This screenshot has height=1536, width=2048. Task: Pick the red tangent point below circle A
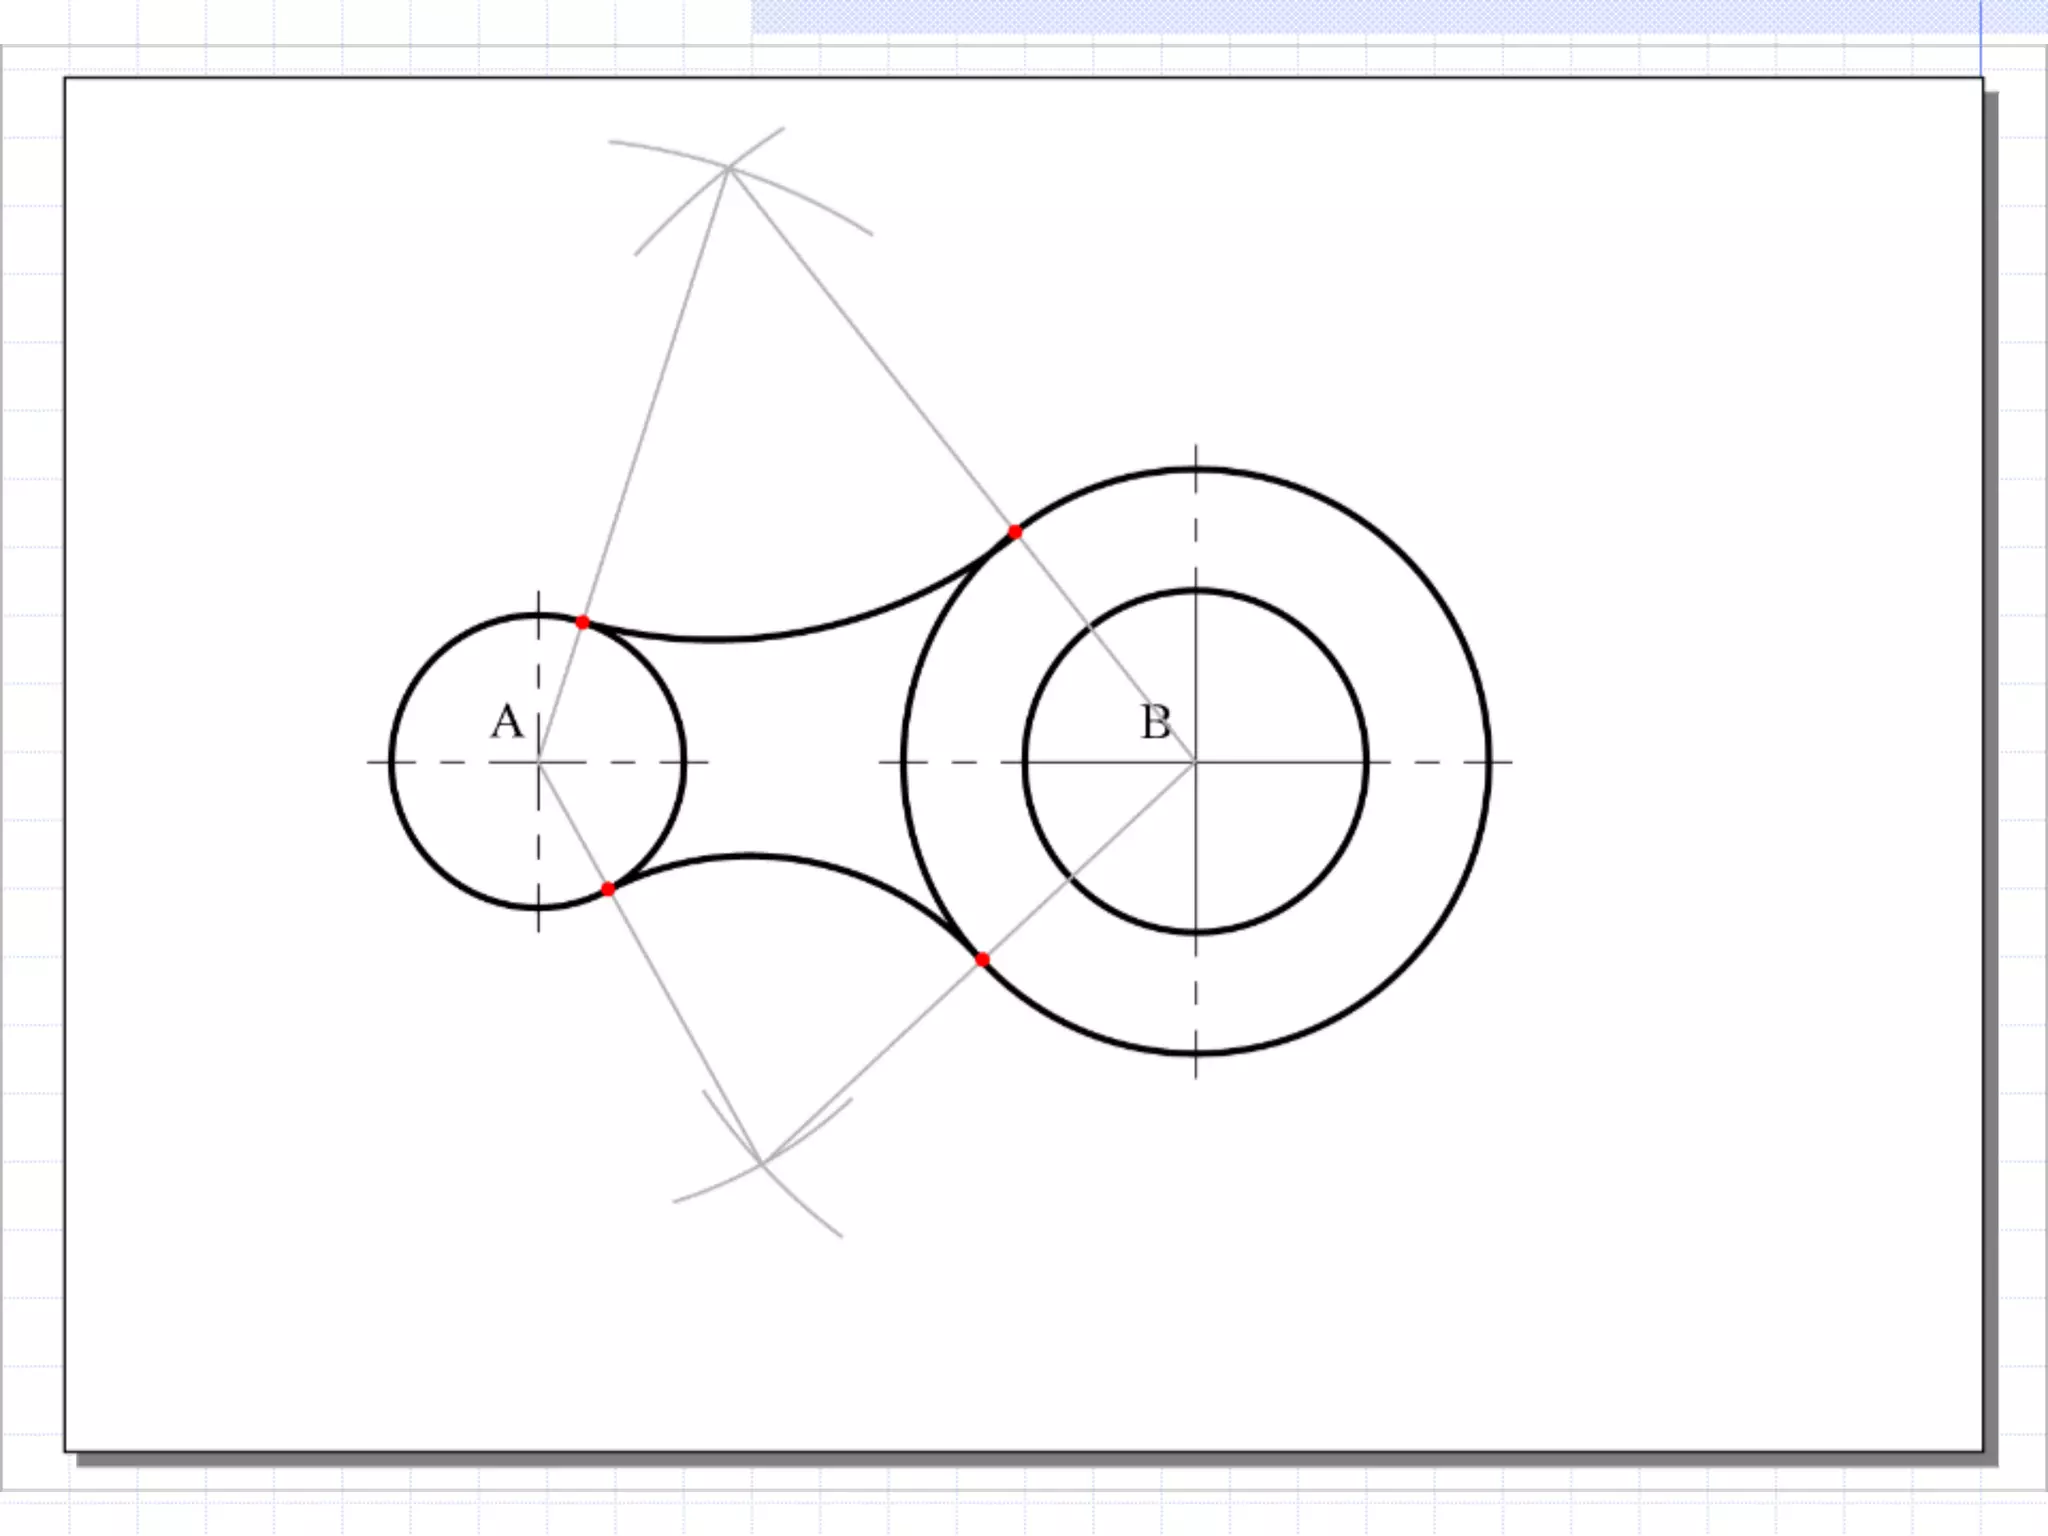tap(608, 889)
